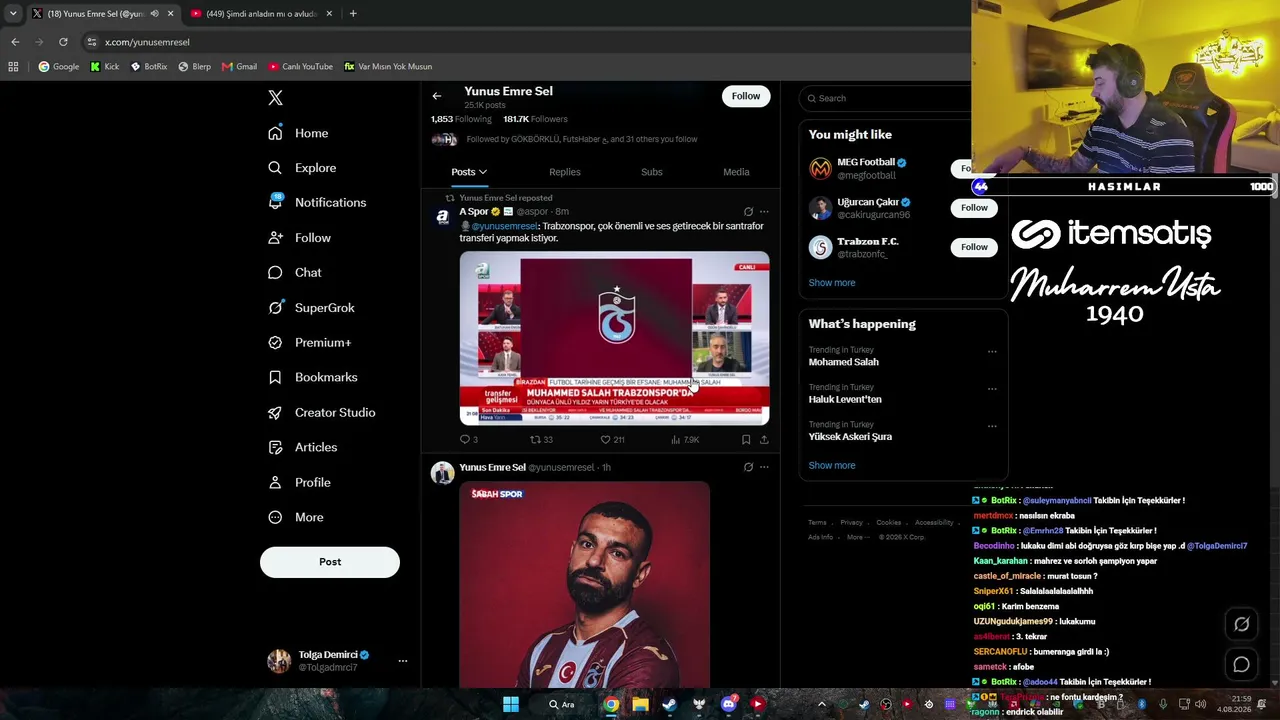Viewport: 1280px width, 720px height.
Task: Click the Creator Studio rocket icon
Action: (x=275, y=412)
